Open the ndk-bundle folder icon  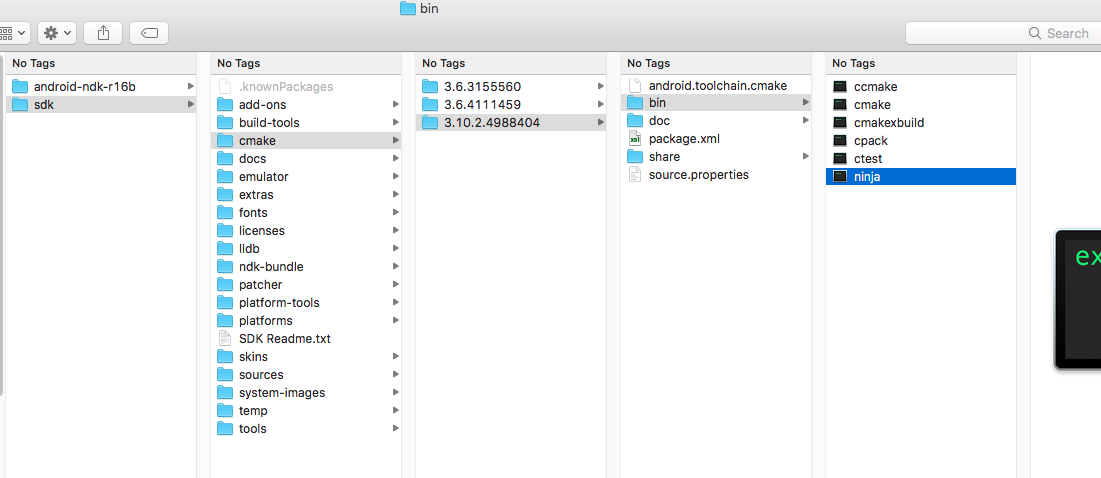225,267
